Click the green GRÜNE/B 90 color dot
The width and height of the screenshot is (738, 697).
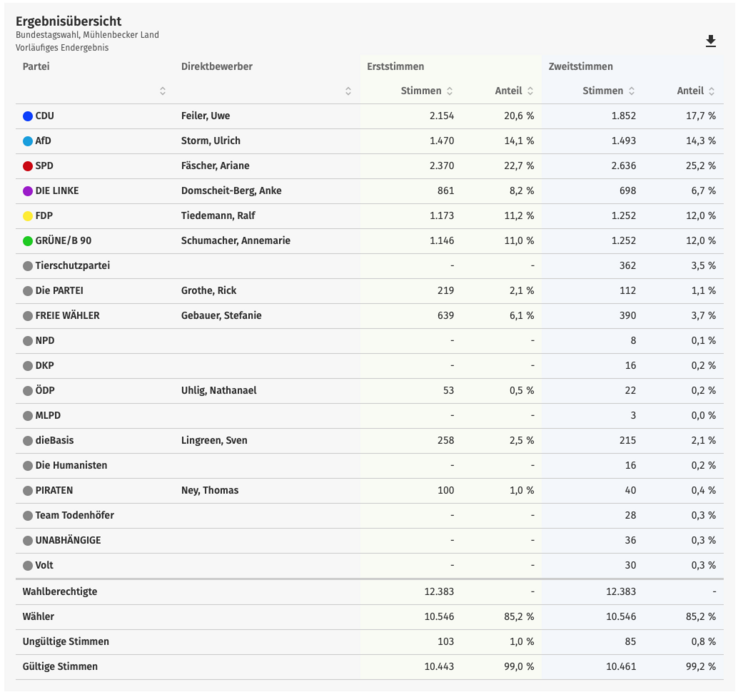point(28,240)
